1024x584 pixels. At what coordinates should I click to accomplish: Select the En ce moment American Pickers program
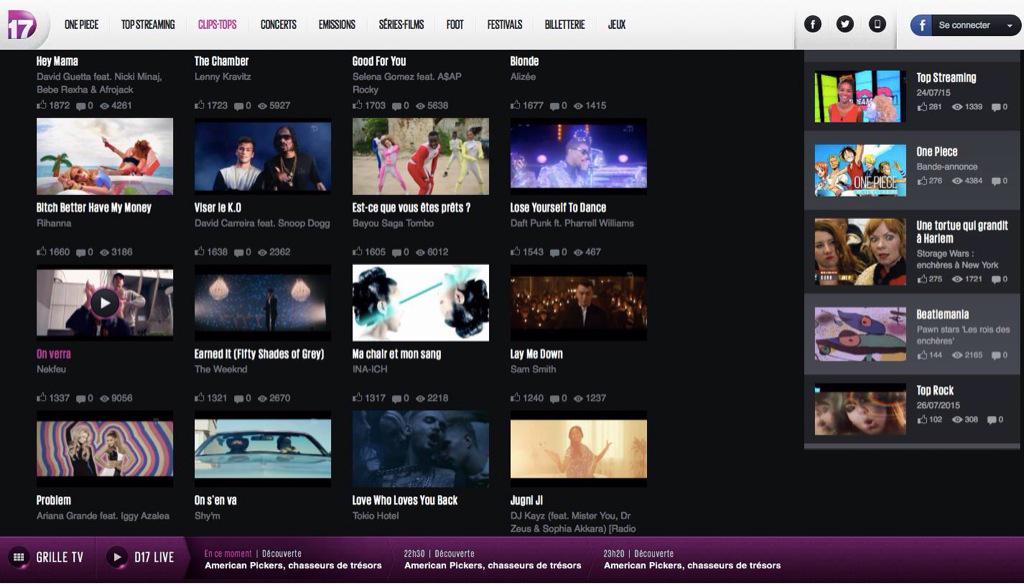click(293, 560)
